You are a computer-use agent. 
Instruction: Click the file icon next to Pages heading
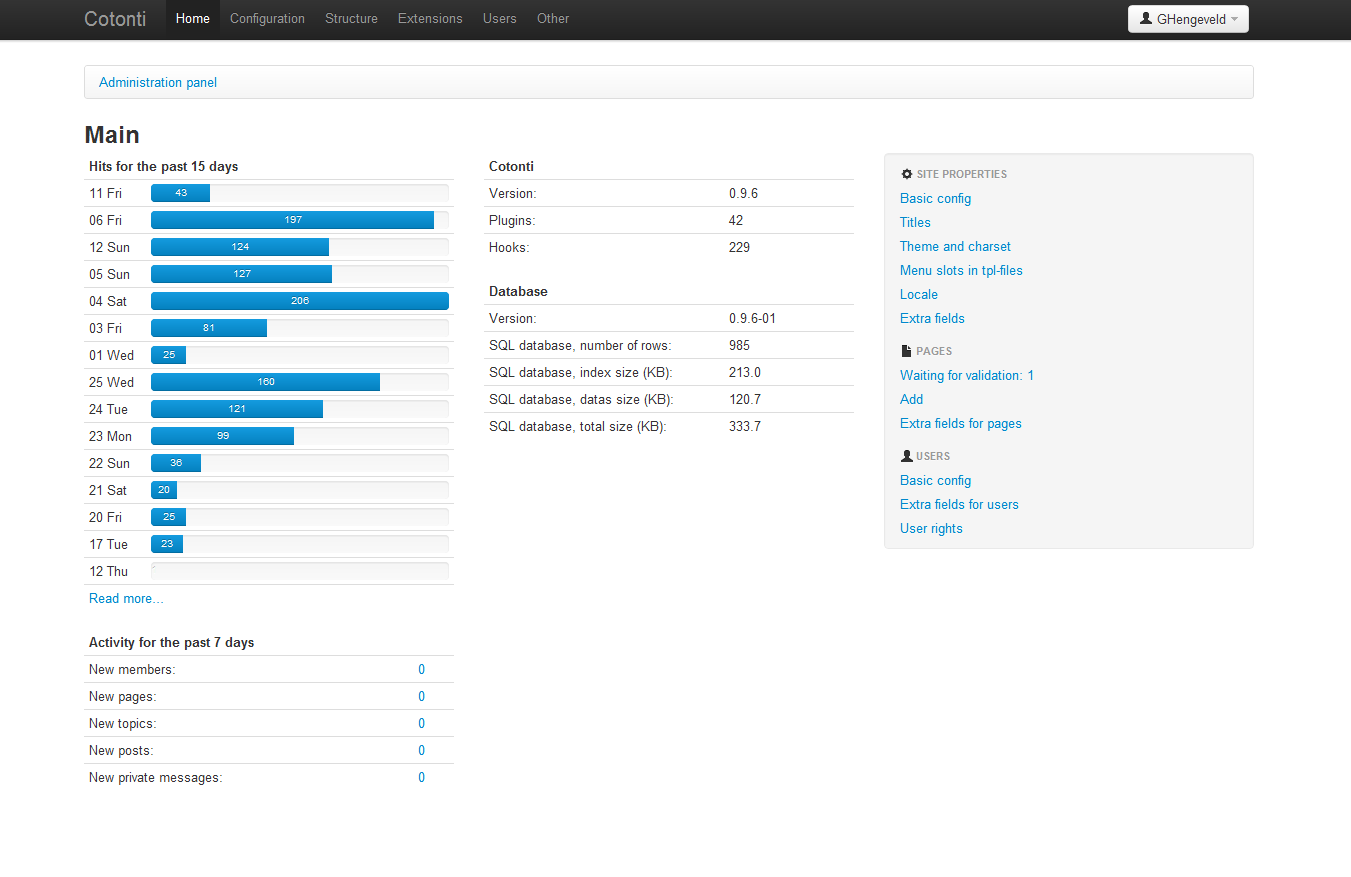tap(907, 351)
